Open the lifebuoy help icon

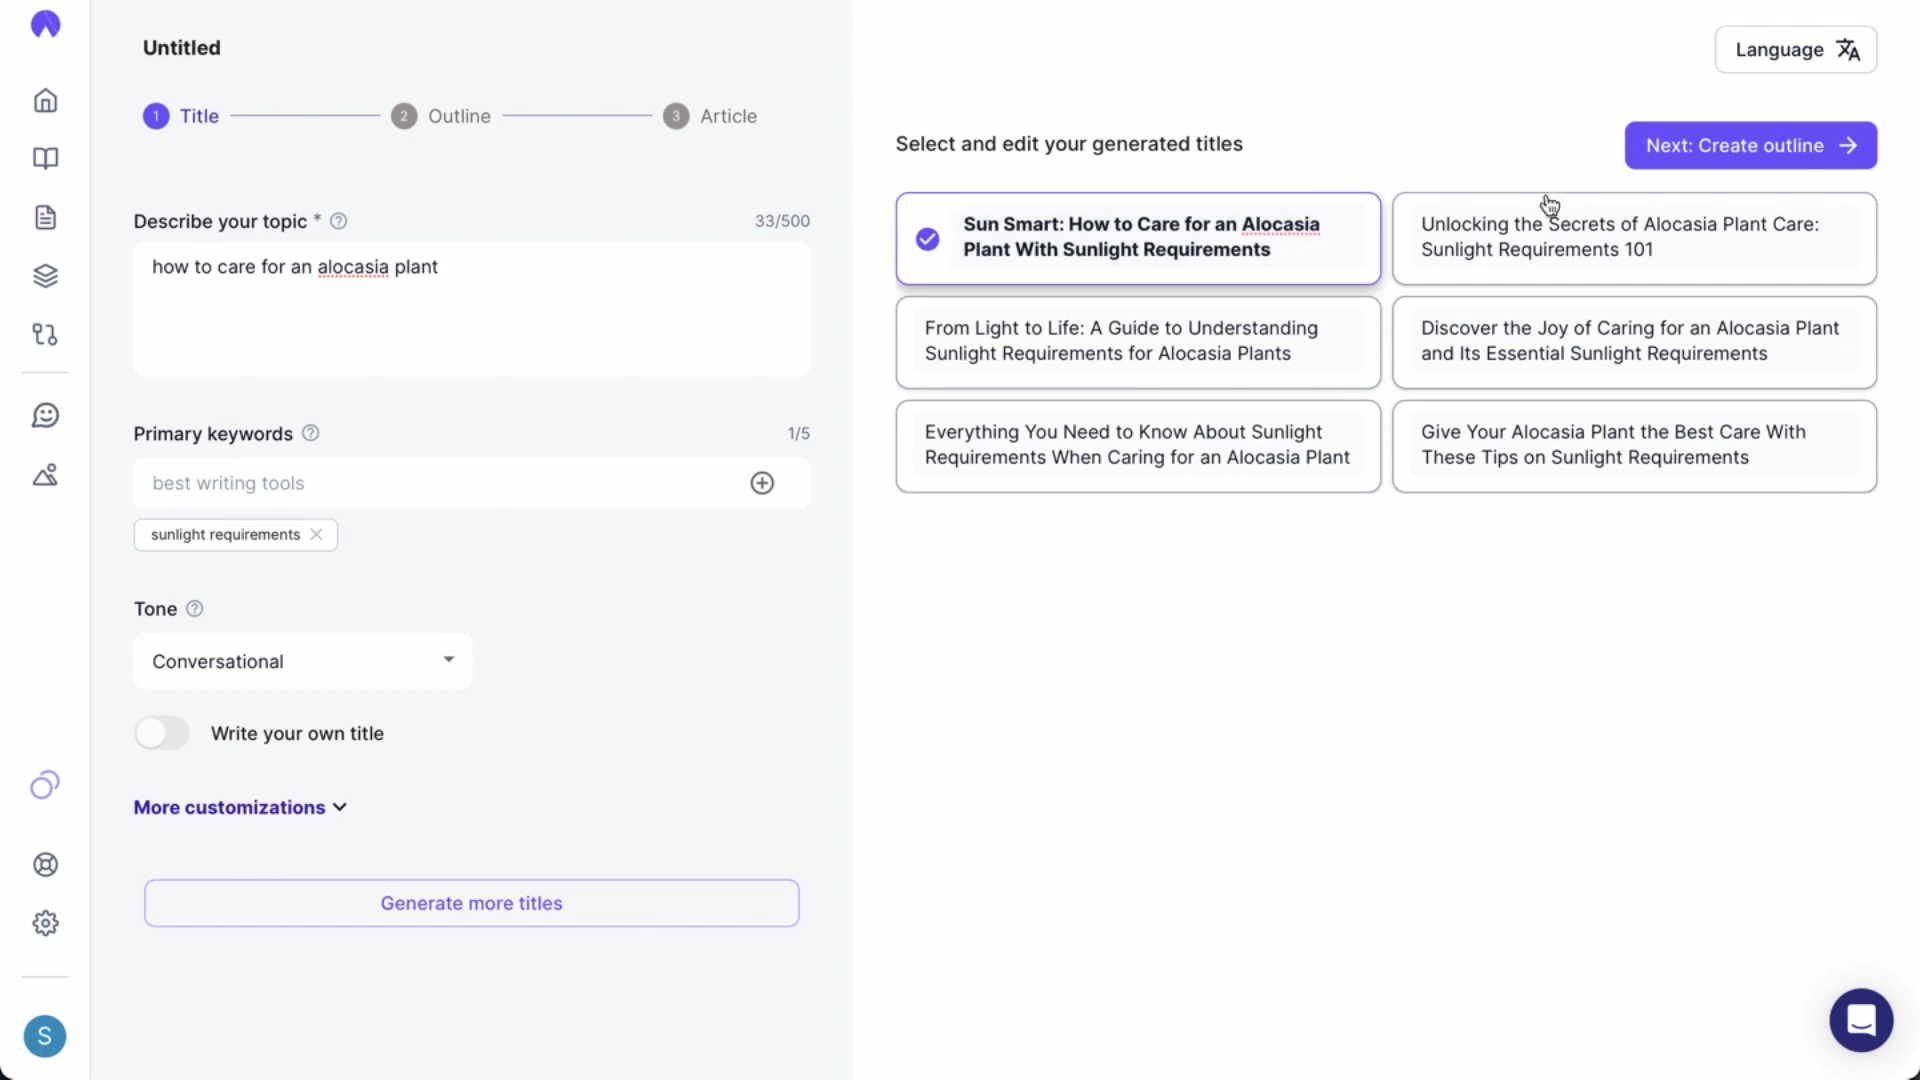pos(45,865)
